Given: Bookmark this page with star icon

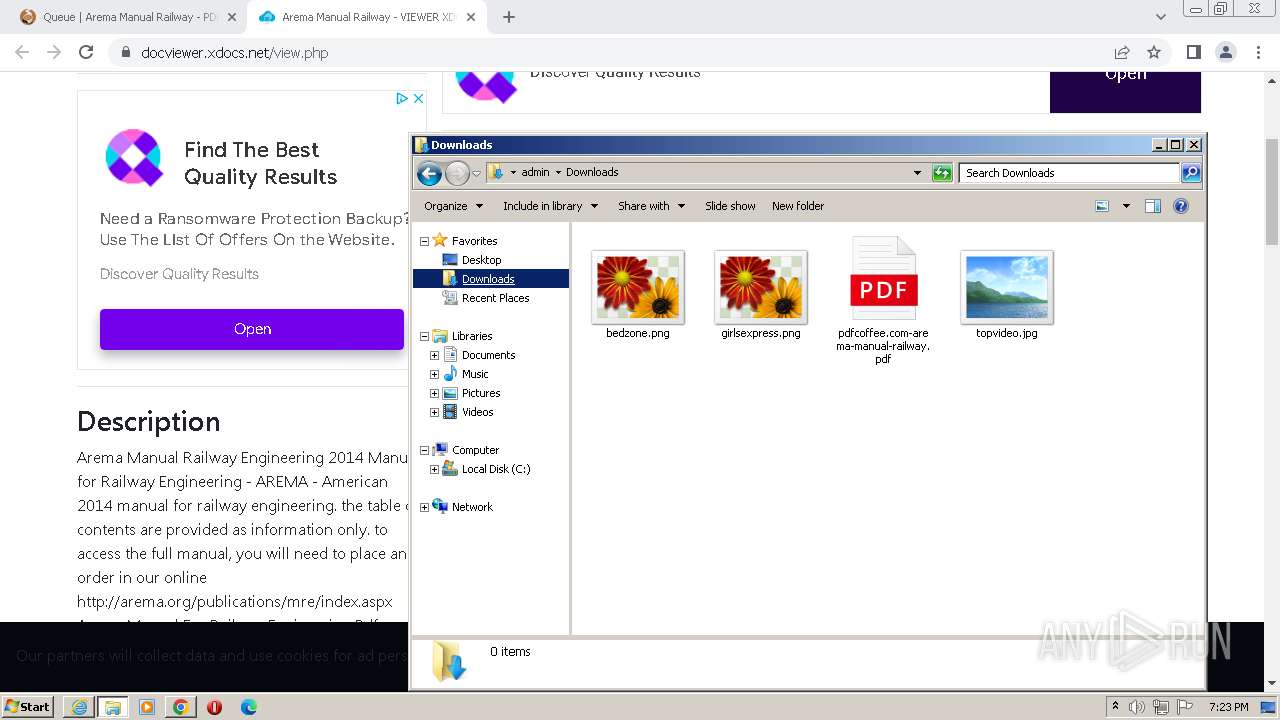Looking at the screenshot, I should click(1154, 52).
